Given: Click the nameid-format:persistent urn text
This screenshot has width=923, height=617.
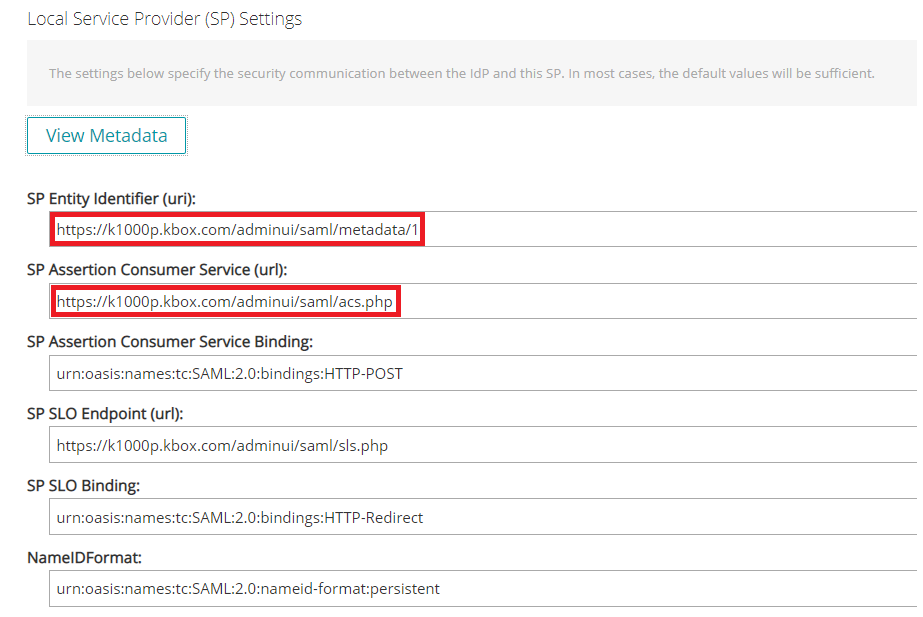Looking at the screenshot, I should coord(248,589).
